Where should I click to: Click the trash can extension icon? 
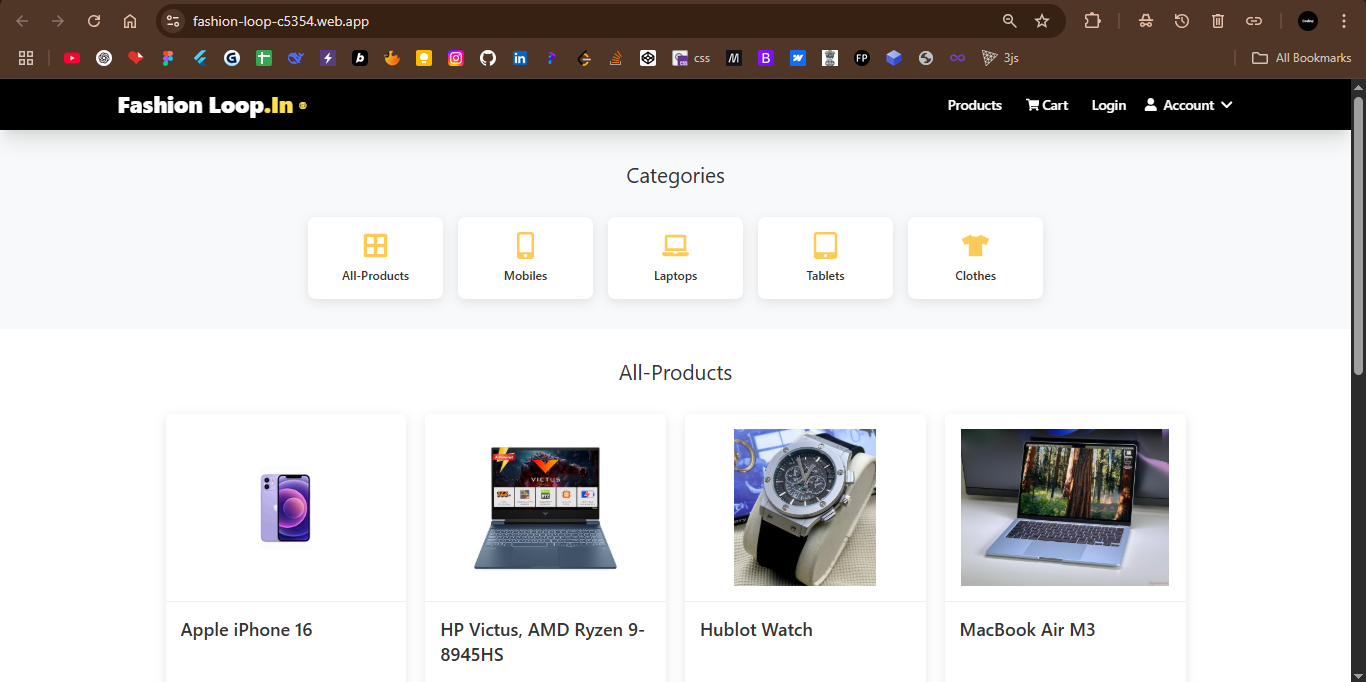click(1218, 21)
